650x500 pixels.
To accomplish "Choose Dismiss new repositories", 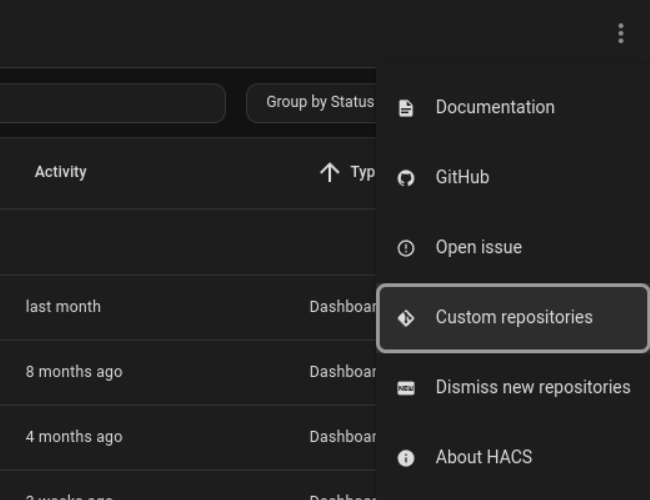I will coord(513,388).
